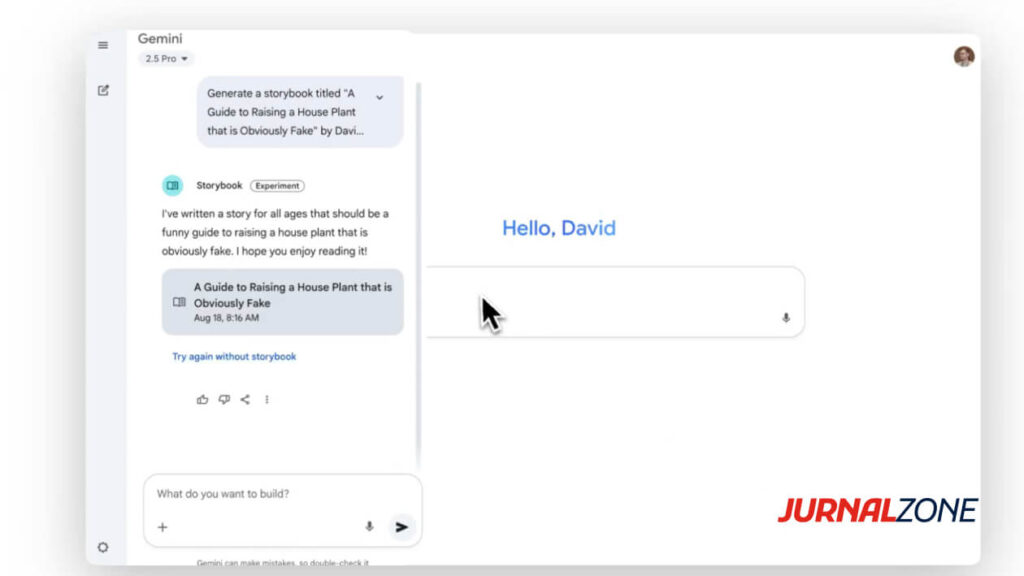Viewport: 1024px width, 576px height.
Task: Start a new chat with the edit icon
Action: click(x=103, y=91)
